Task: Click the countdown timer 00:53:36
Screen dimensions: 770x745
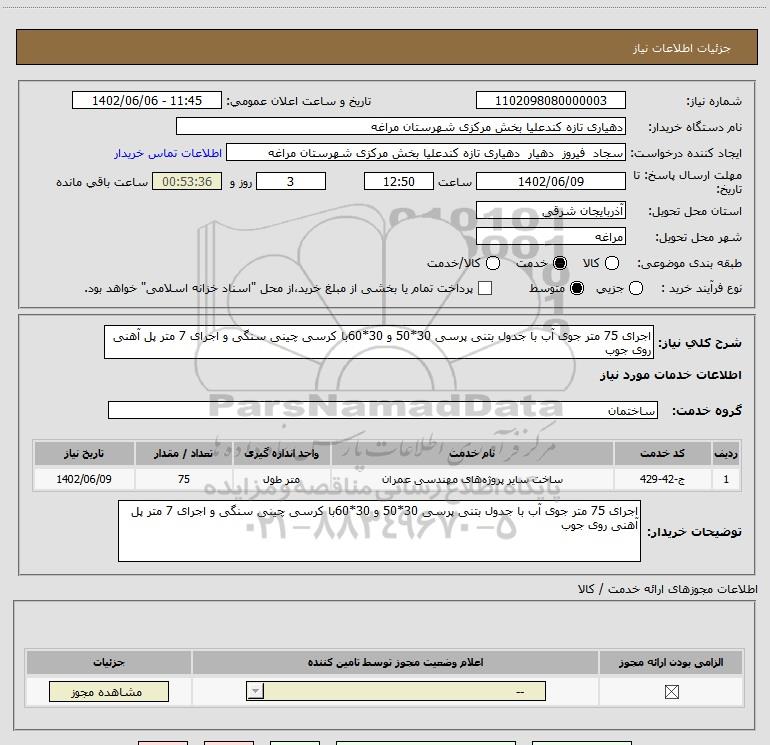Action: click(x=187, y=181)
